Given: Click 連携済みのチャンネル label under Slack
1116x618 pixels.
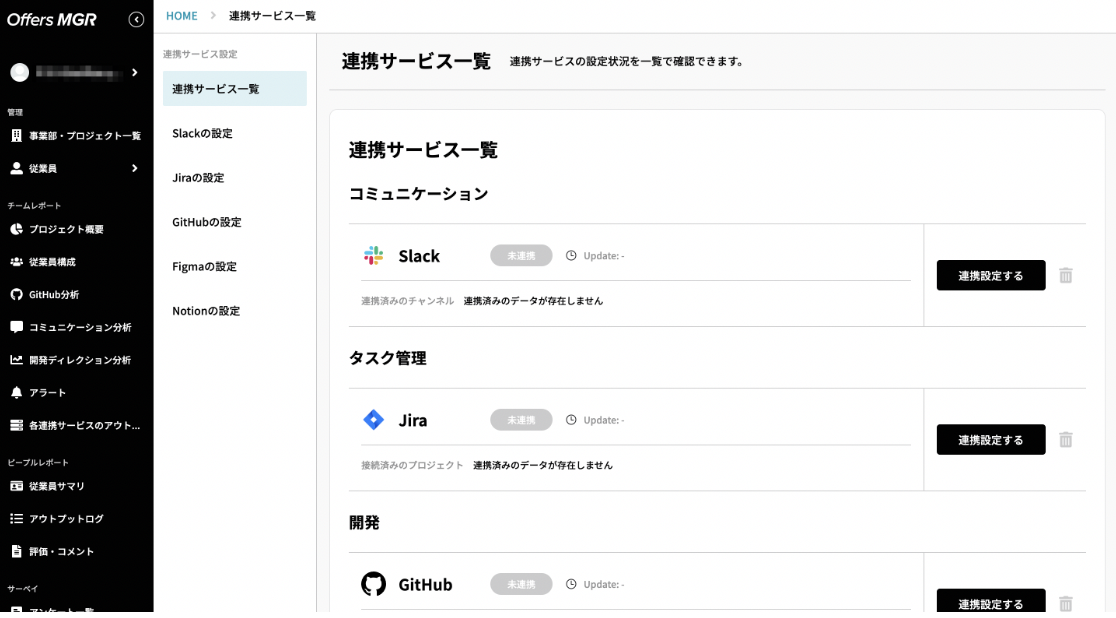Looking at the screenshot, I should (407, 301).
